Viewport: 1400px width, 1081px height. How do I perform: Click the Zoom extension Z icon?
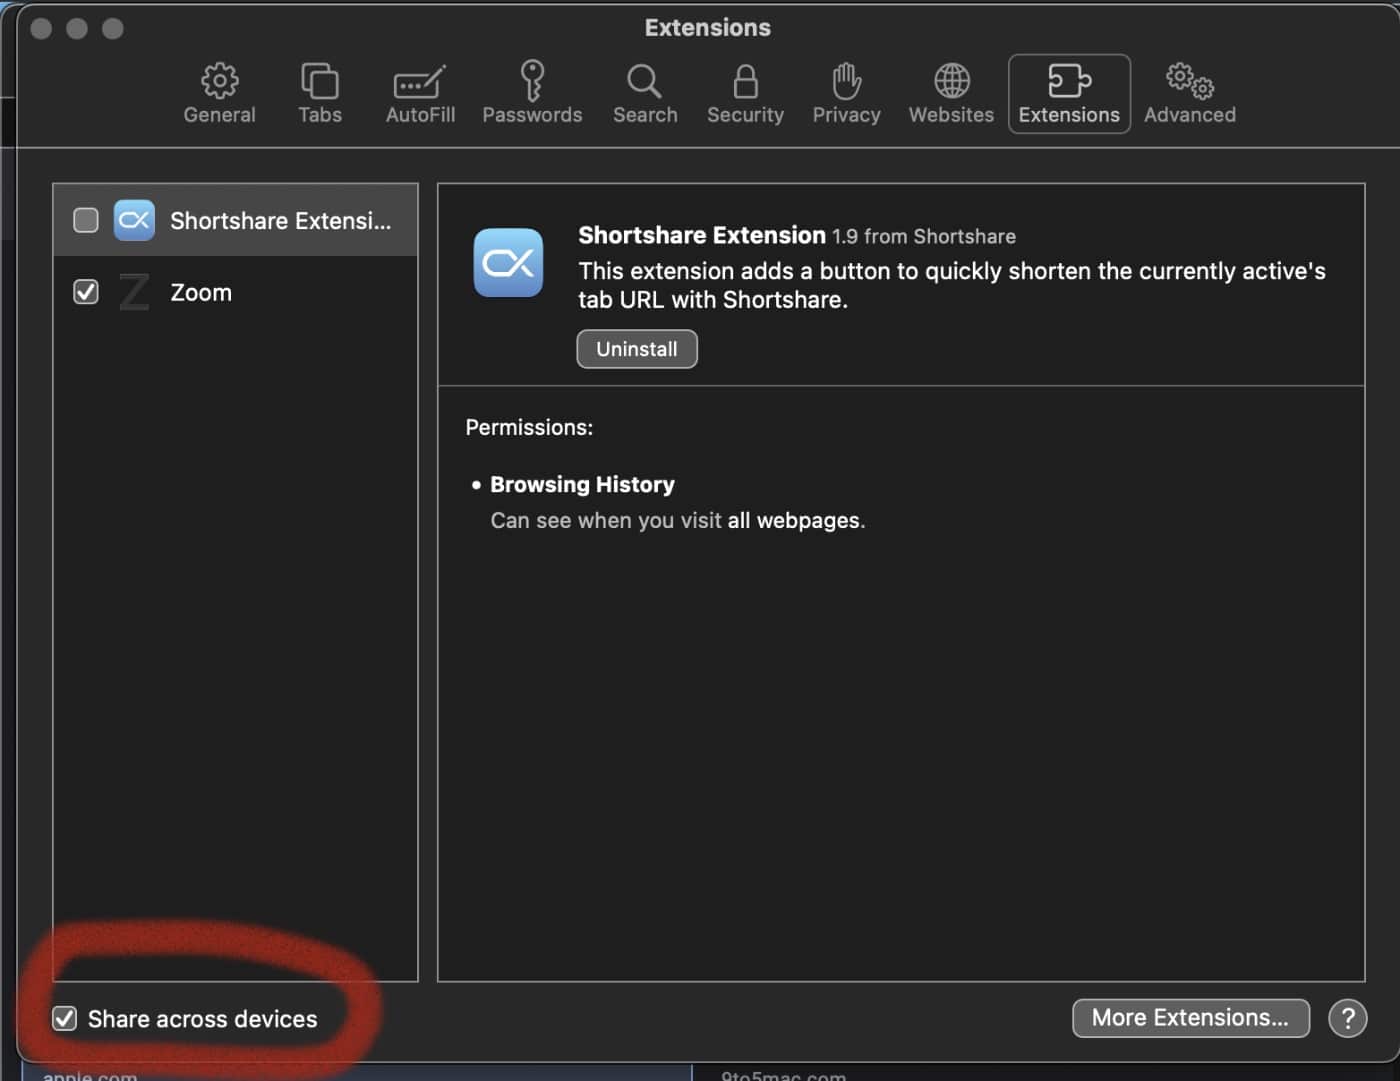click(134, 292)
